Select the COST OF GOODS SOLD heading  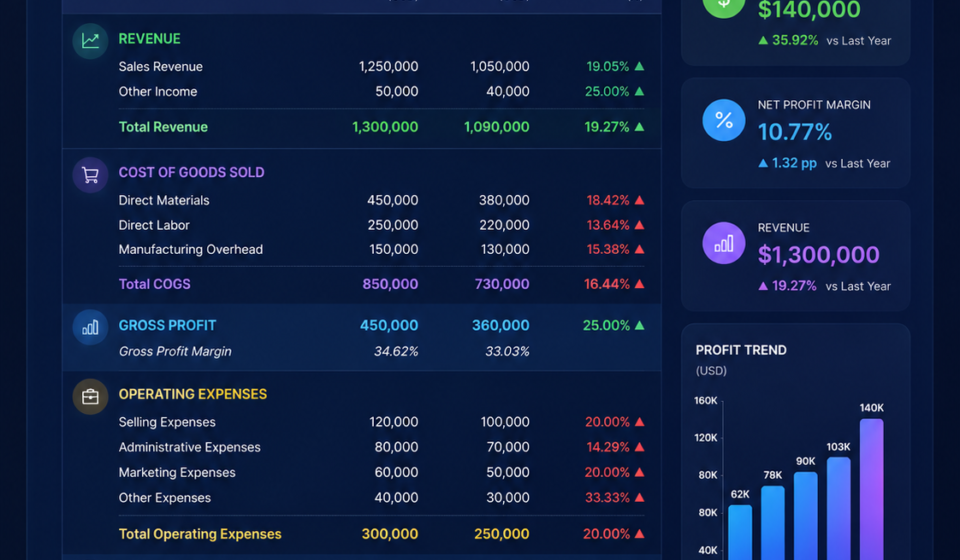[x=192, y=173]
